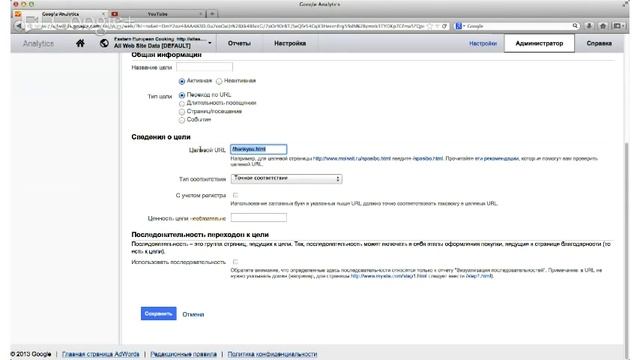Open Политика конфиденциальности footer link
640x360 pixels.
(x=272, y=354)
